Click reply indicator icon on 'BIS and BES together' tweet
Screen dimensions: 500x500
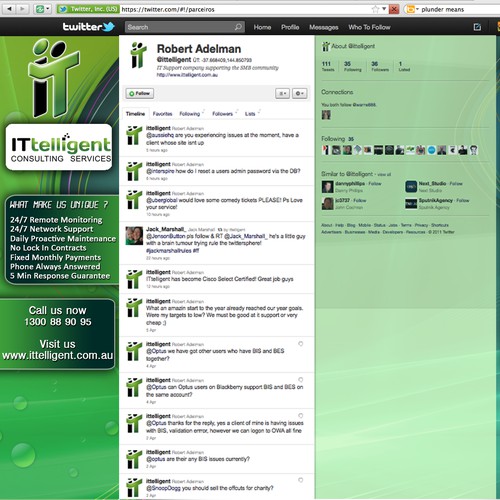(301, 344)
